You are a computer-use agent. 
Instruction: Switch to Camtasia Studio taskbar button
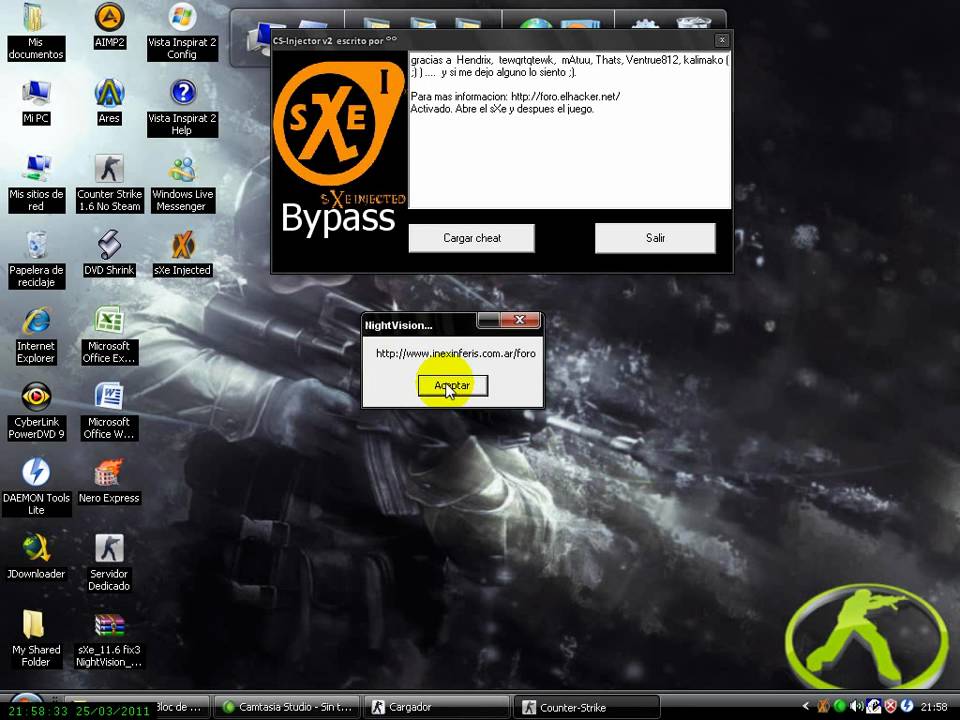click(x=287, y=707)
